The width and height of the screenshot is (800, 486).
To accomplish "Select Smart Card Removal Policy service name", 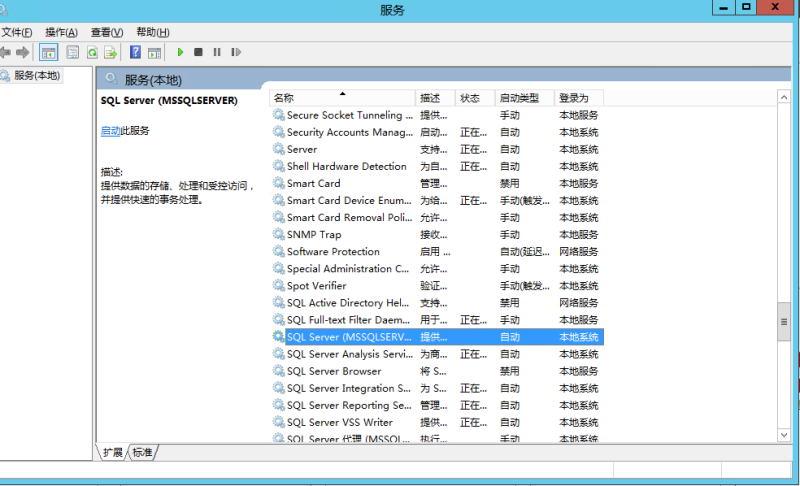I will coord(349,217).
